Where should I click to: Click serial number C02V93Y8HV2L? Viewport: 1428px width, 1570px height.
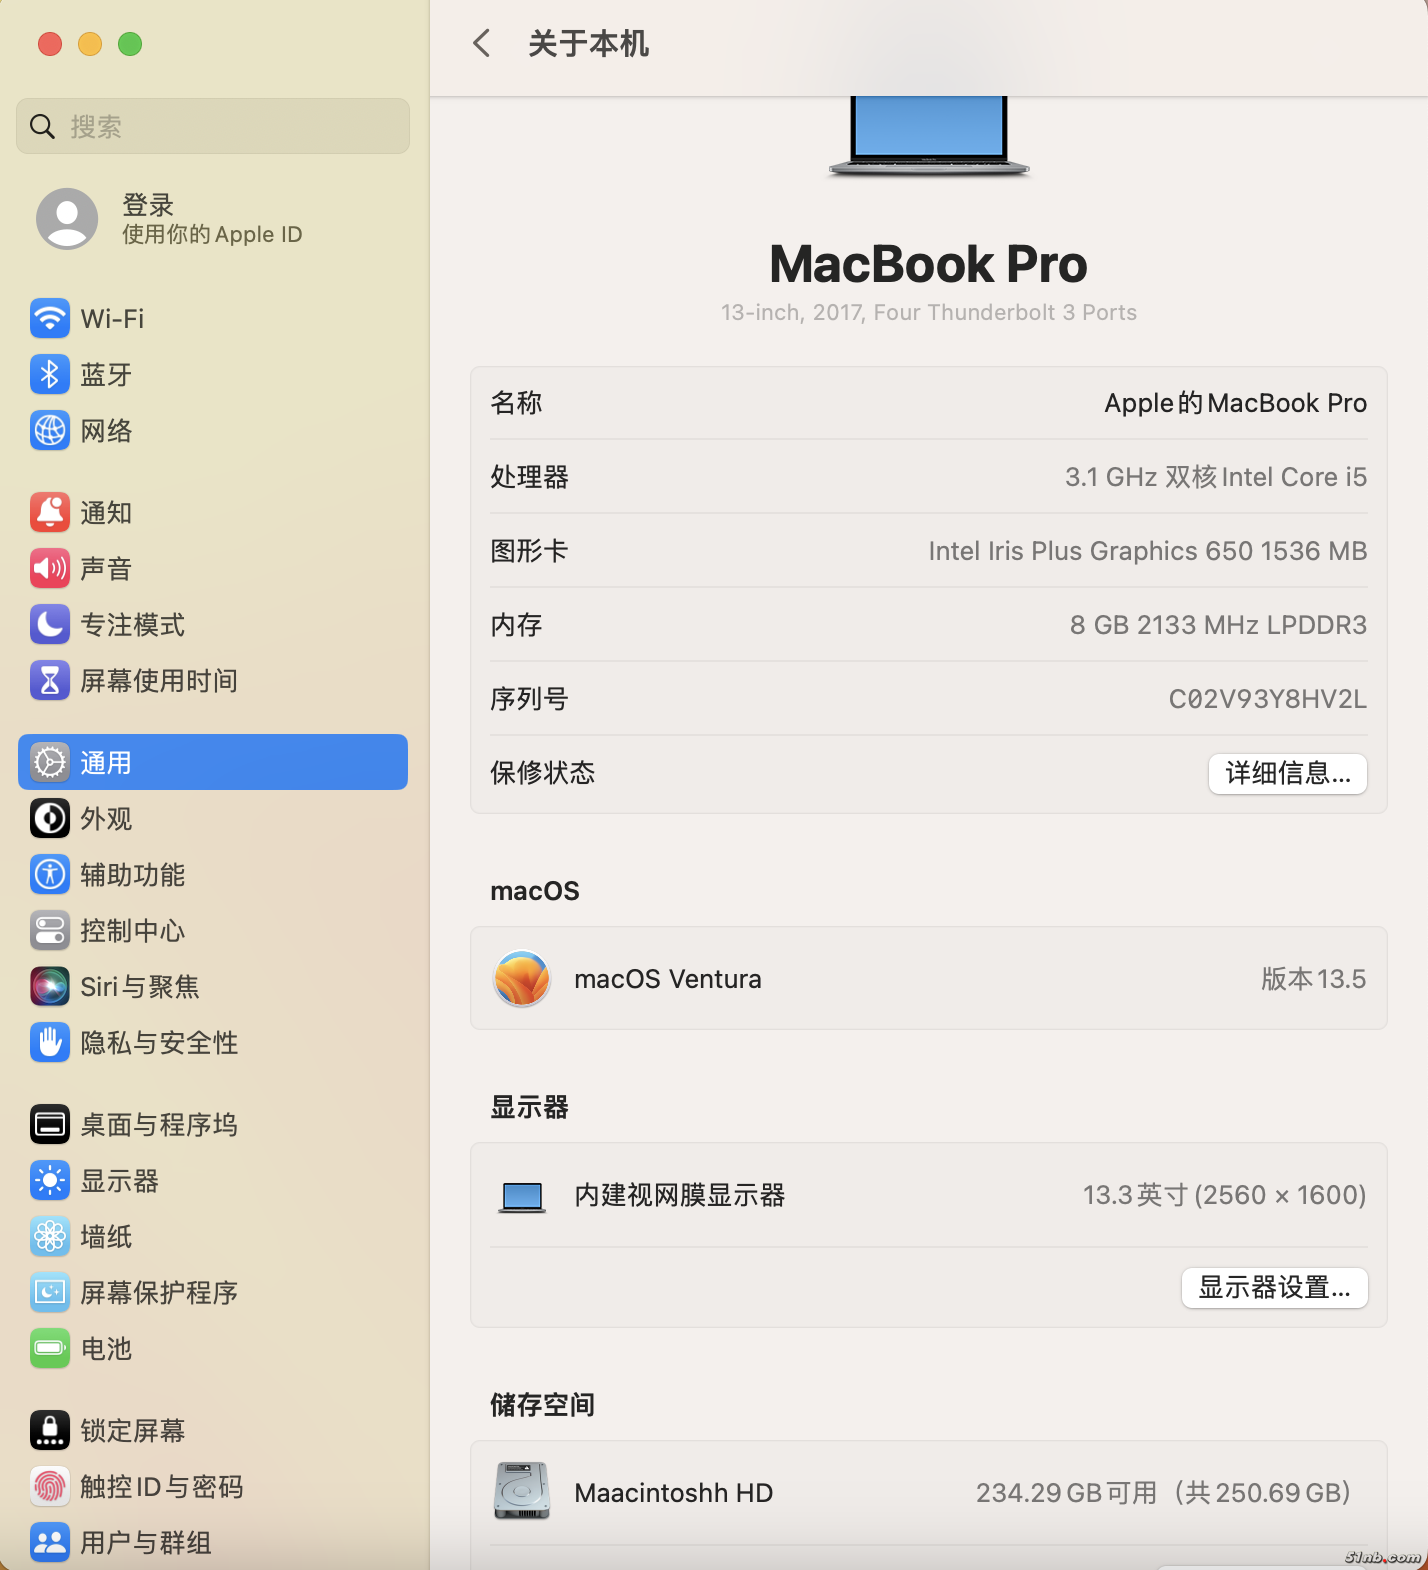coord(1268,699)
